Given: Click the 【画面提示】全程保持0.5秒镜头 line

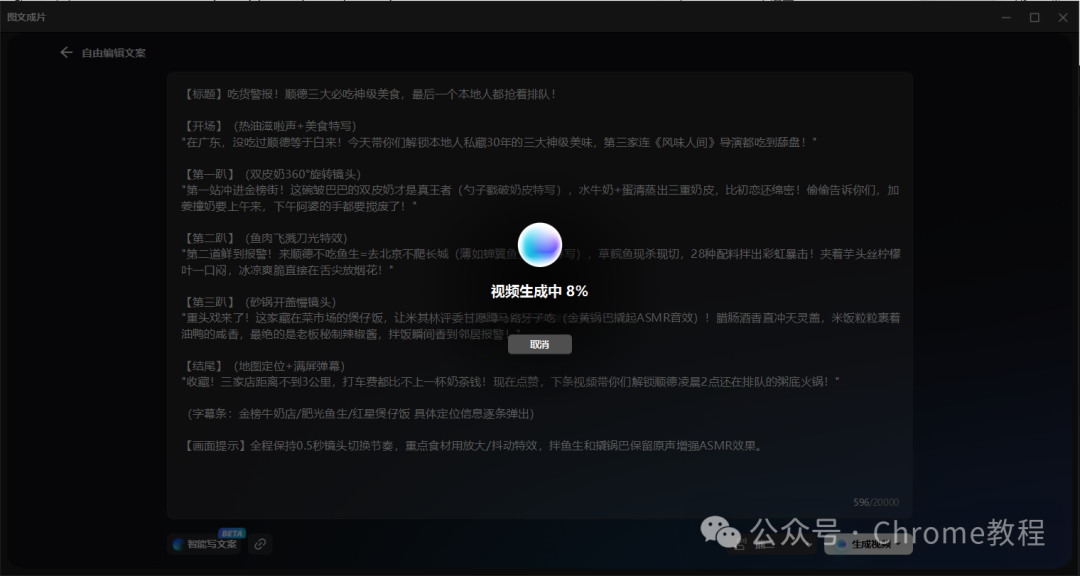Looking at the screenshot, I should click(x=473, y=446).
